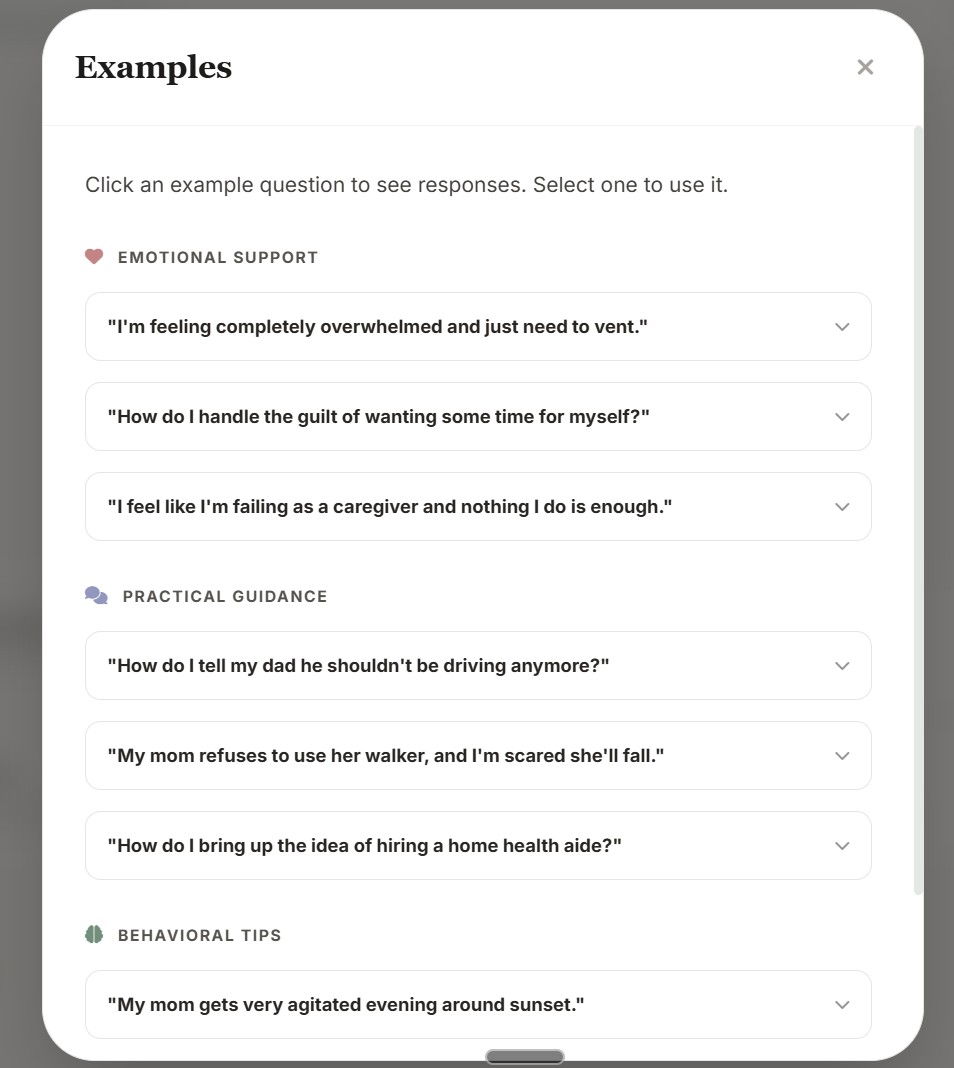The width and height of the screenshot is (954, 1068).
Task: Close the Examples dialog with the X
Action: point(864,67)
